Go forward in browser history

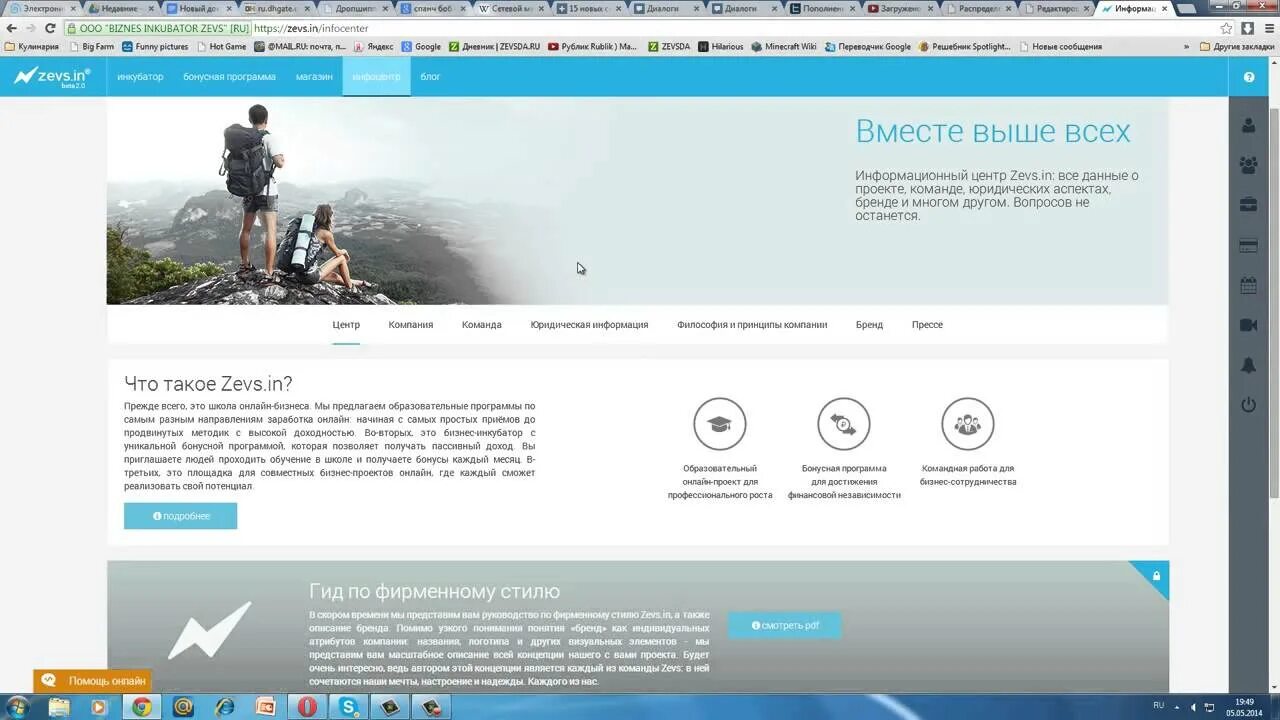30,28
